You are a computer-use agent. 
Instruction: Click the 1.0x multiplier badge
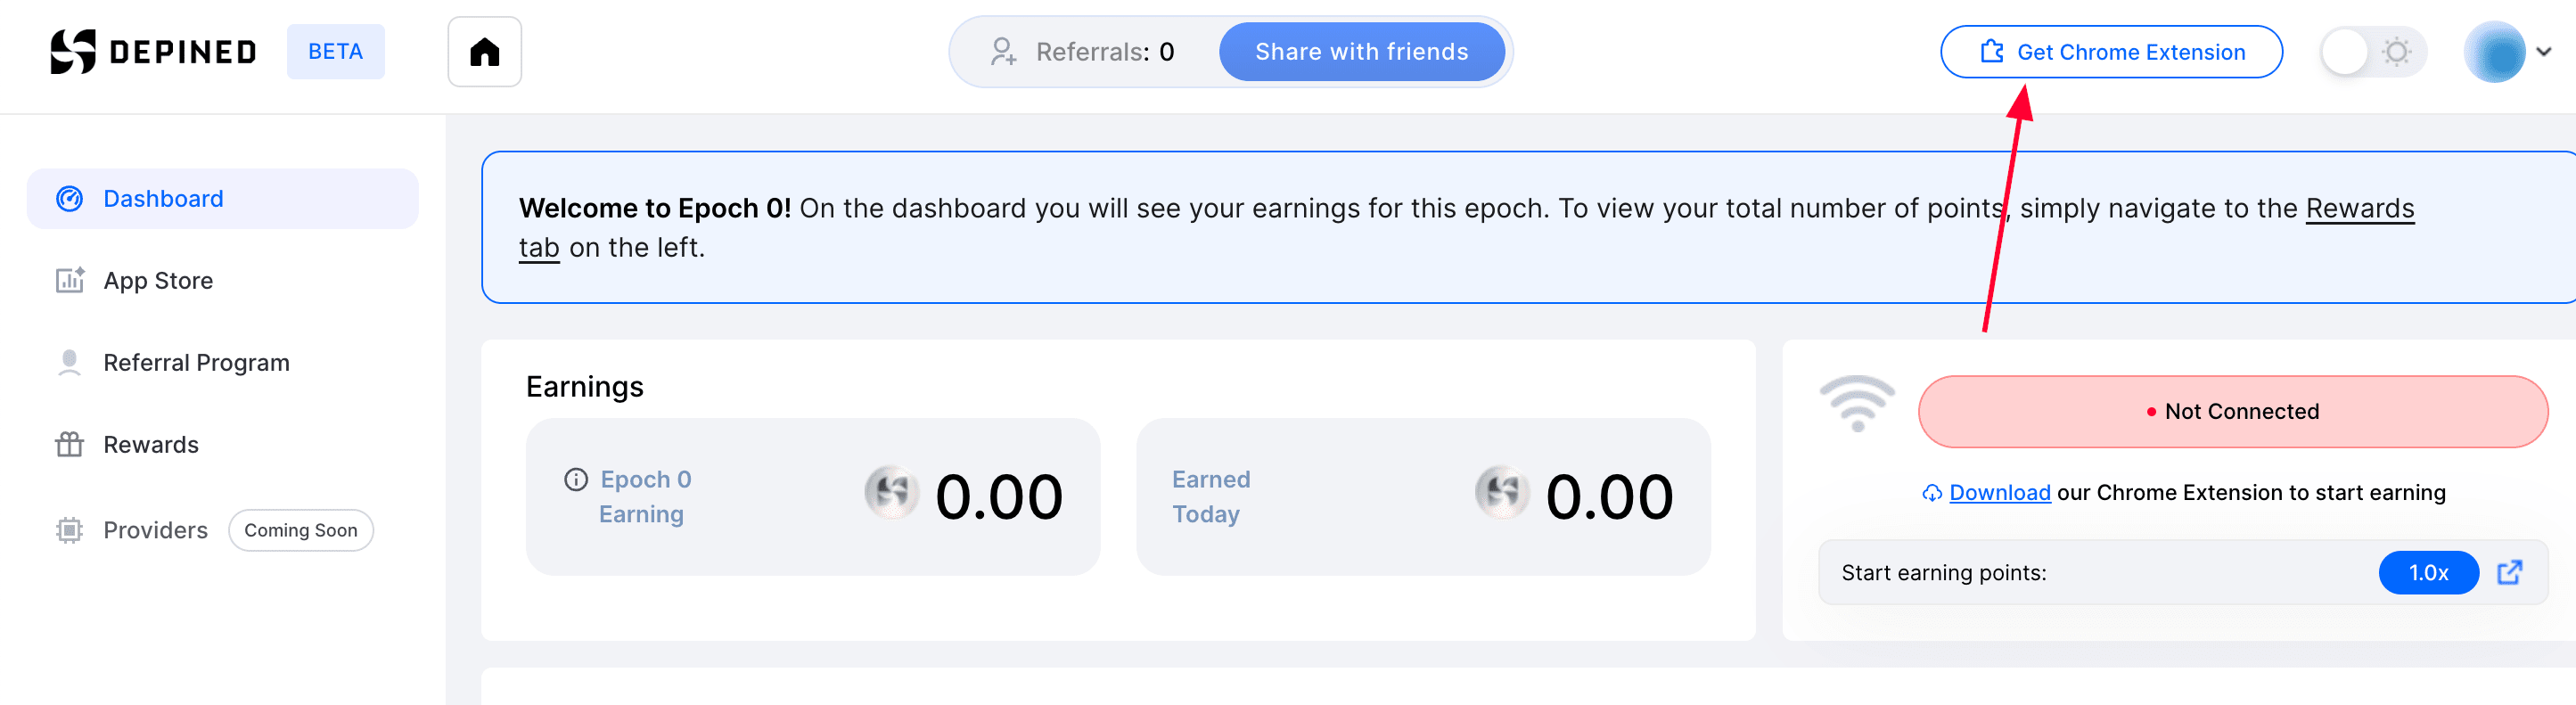click(2428, 573)
